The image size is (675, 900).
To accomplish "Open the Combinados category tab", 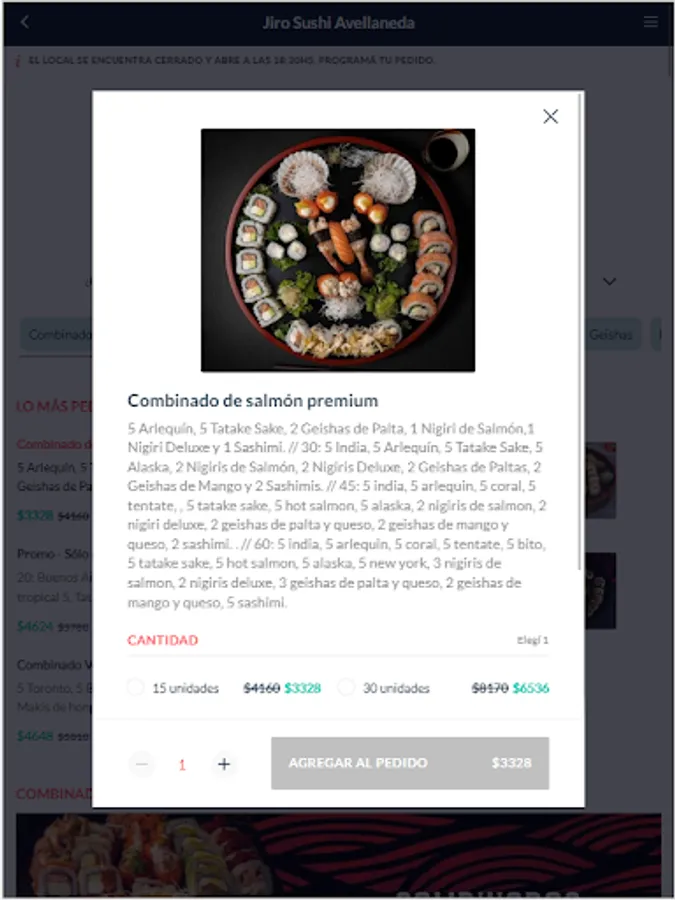I will coord(57,335).
